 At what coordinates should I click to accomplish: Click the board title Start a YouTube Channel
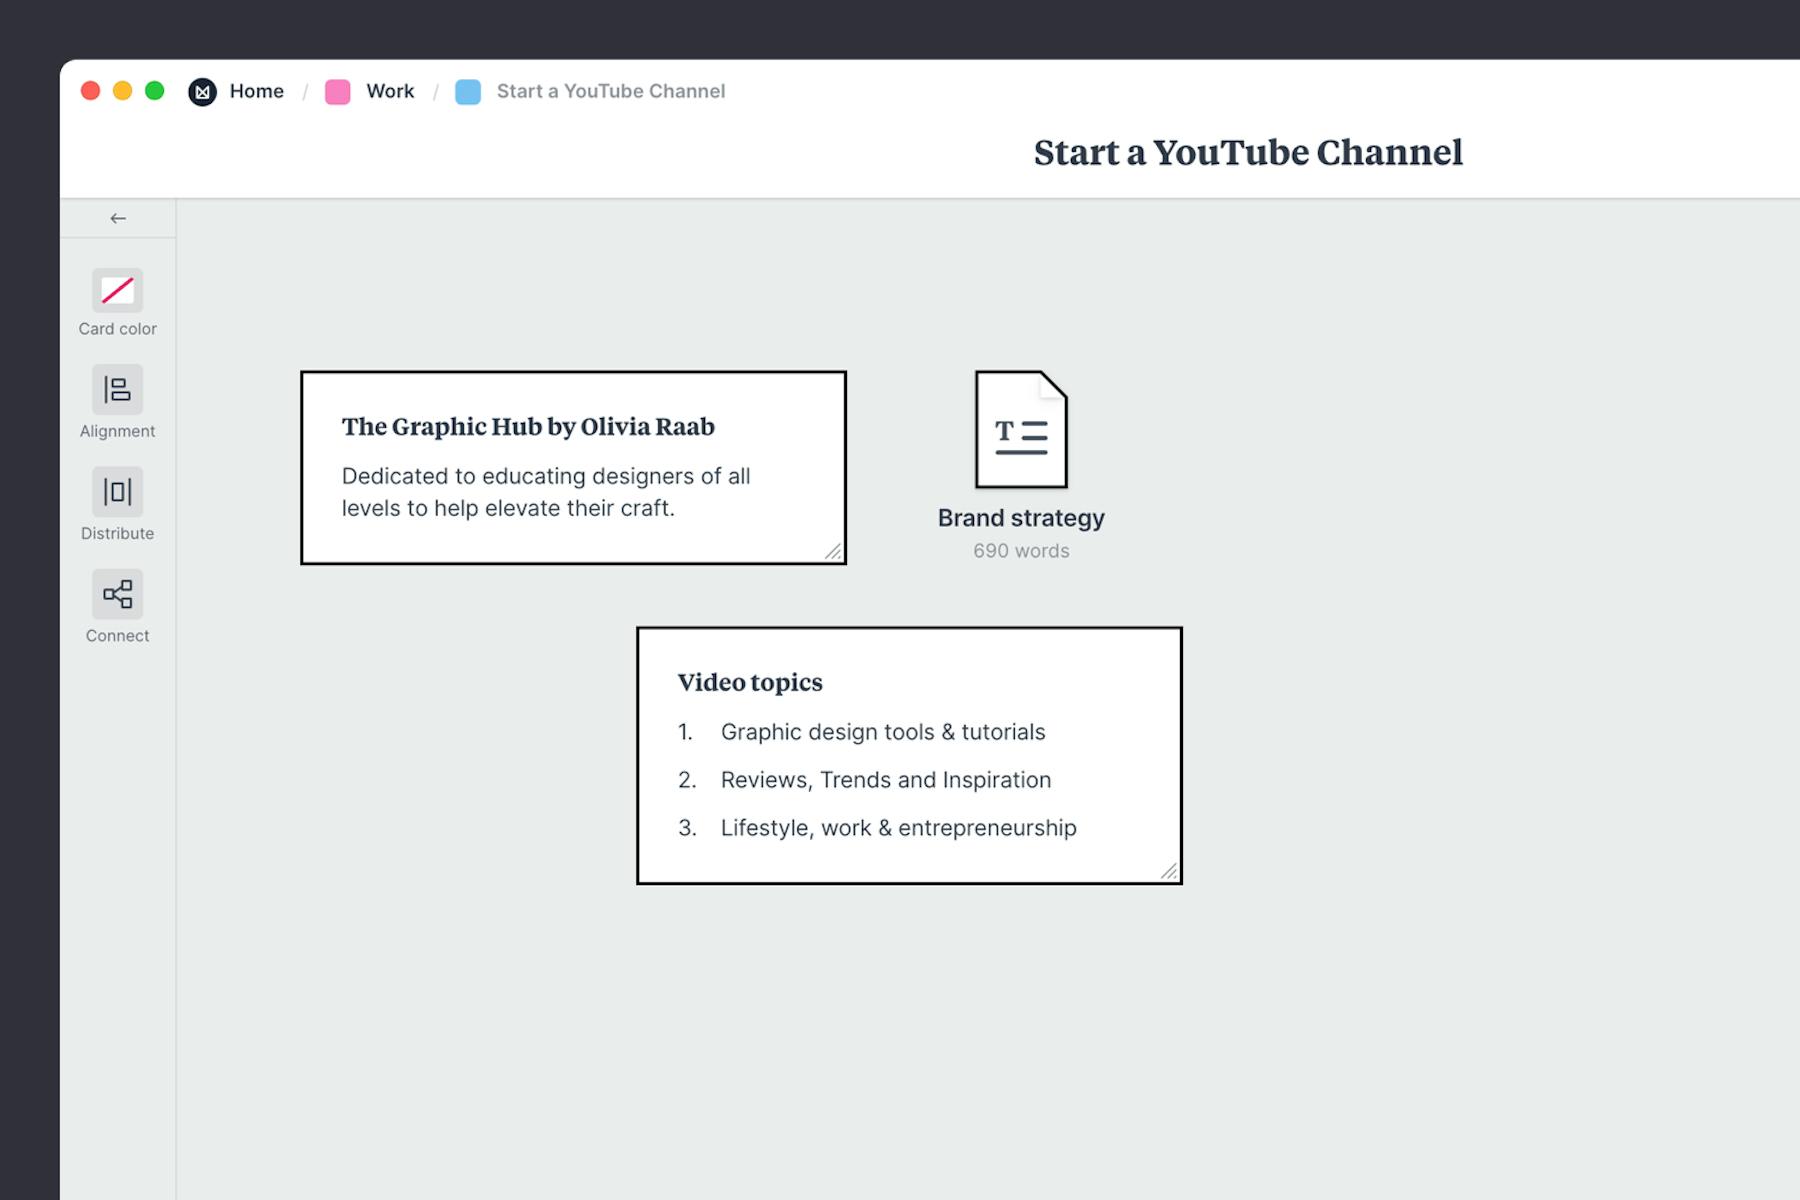(1248, 153)
